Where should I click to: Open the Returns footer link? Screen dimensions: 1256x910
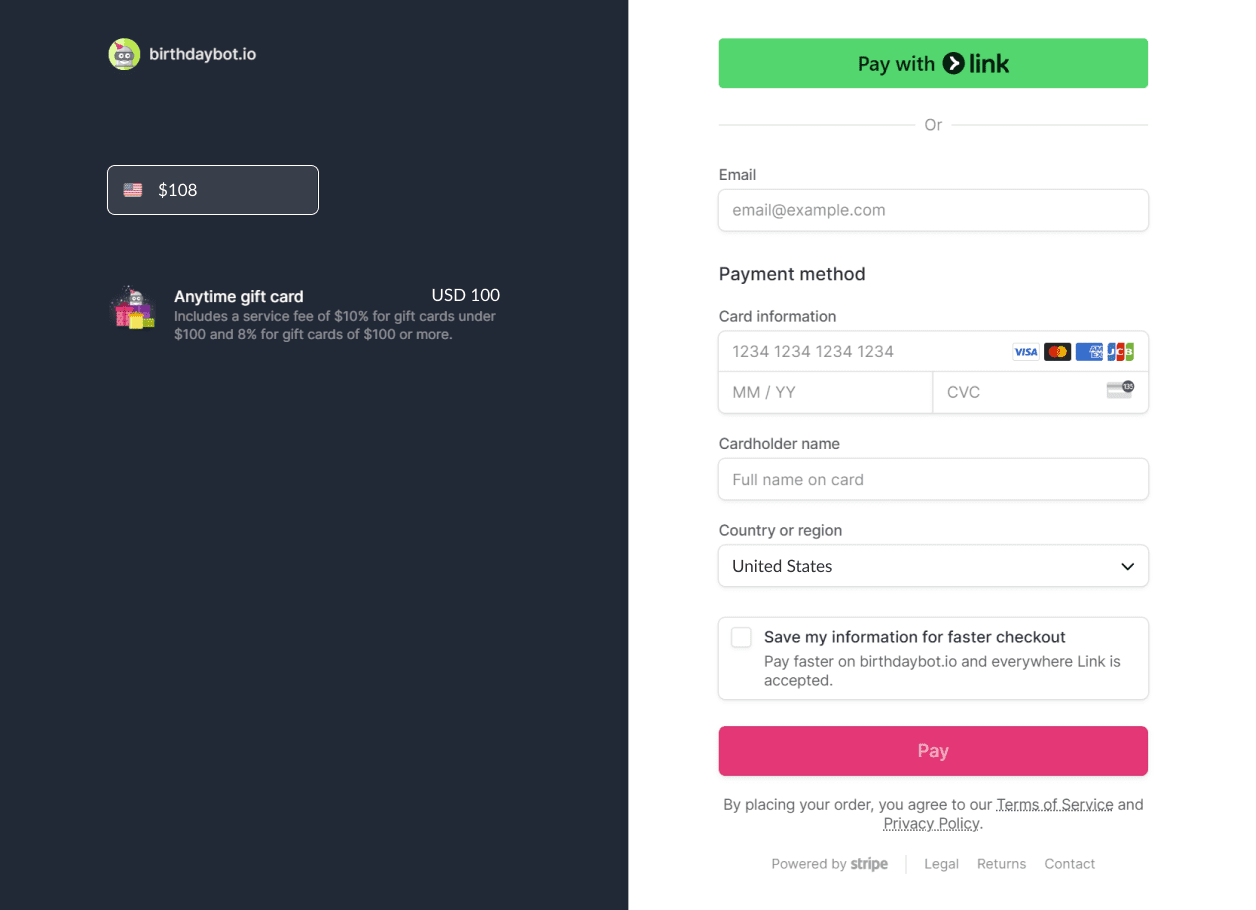pos(1001,864)
